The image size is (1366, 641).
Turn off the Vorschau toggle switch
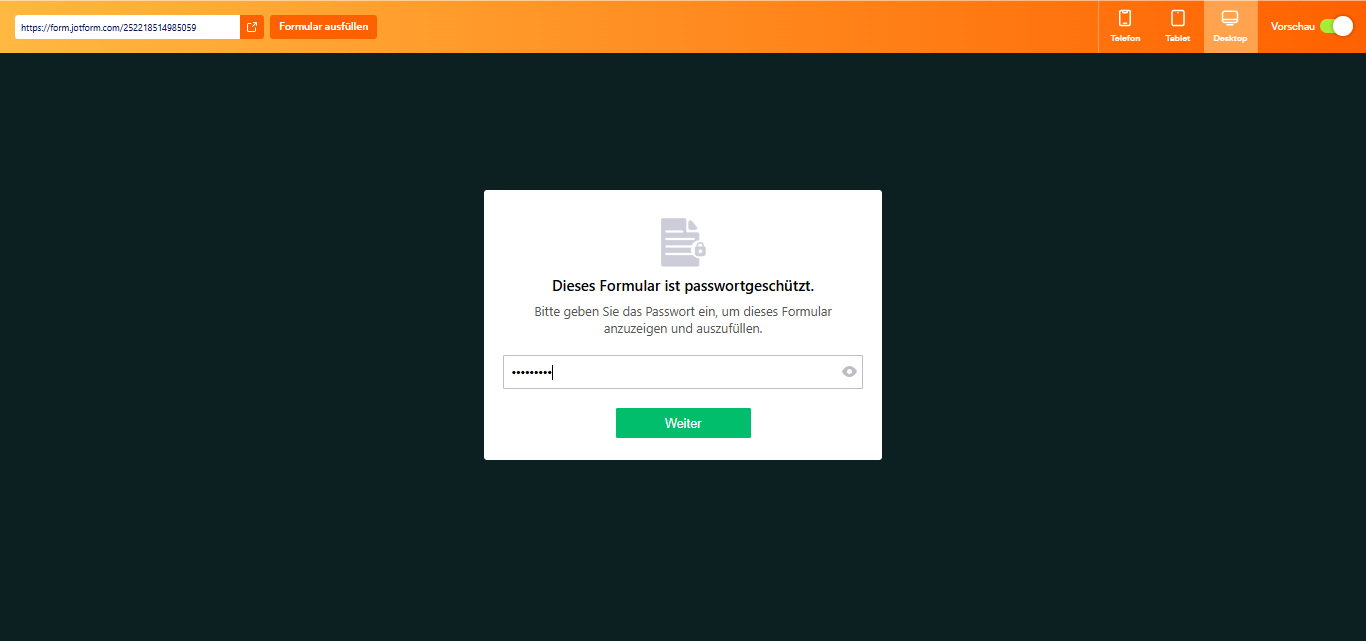[1336, 27]
